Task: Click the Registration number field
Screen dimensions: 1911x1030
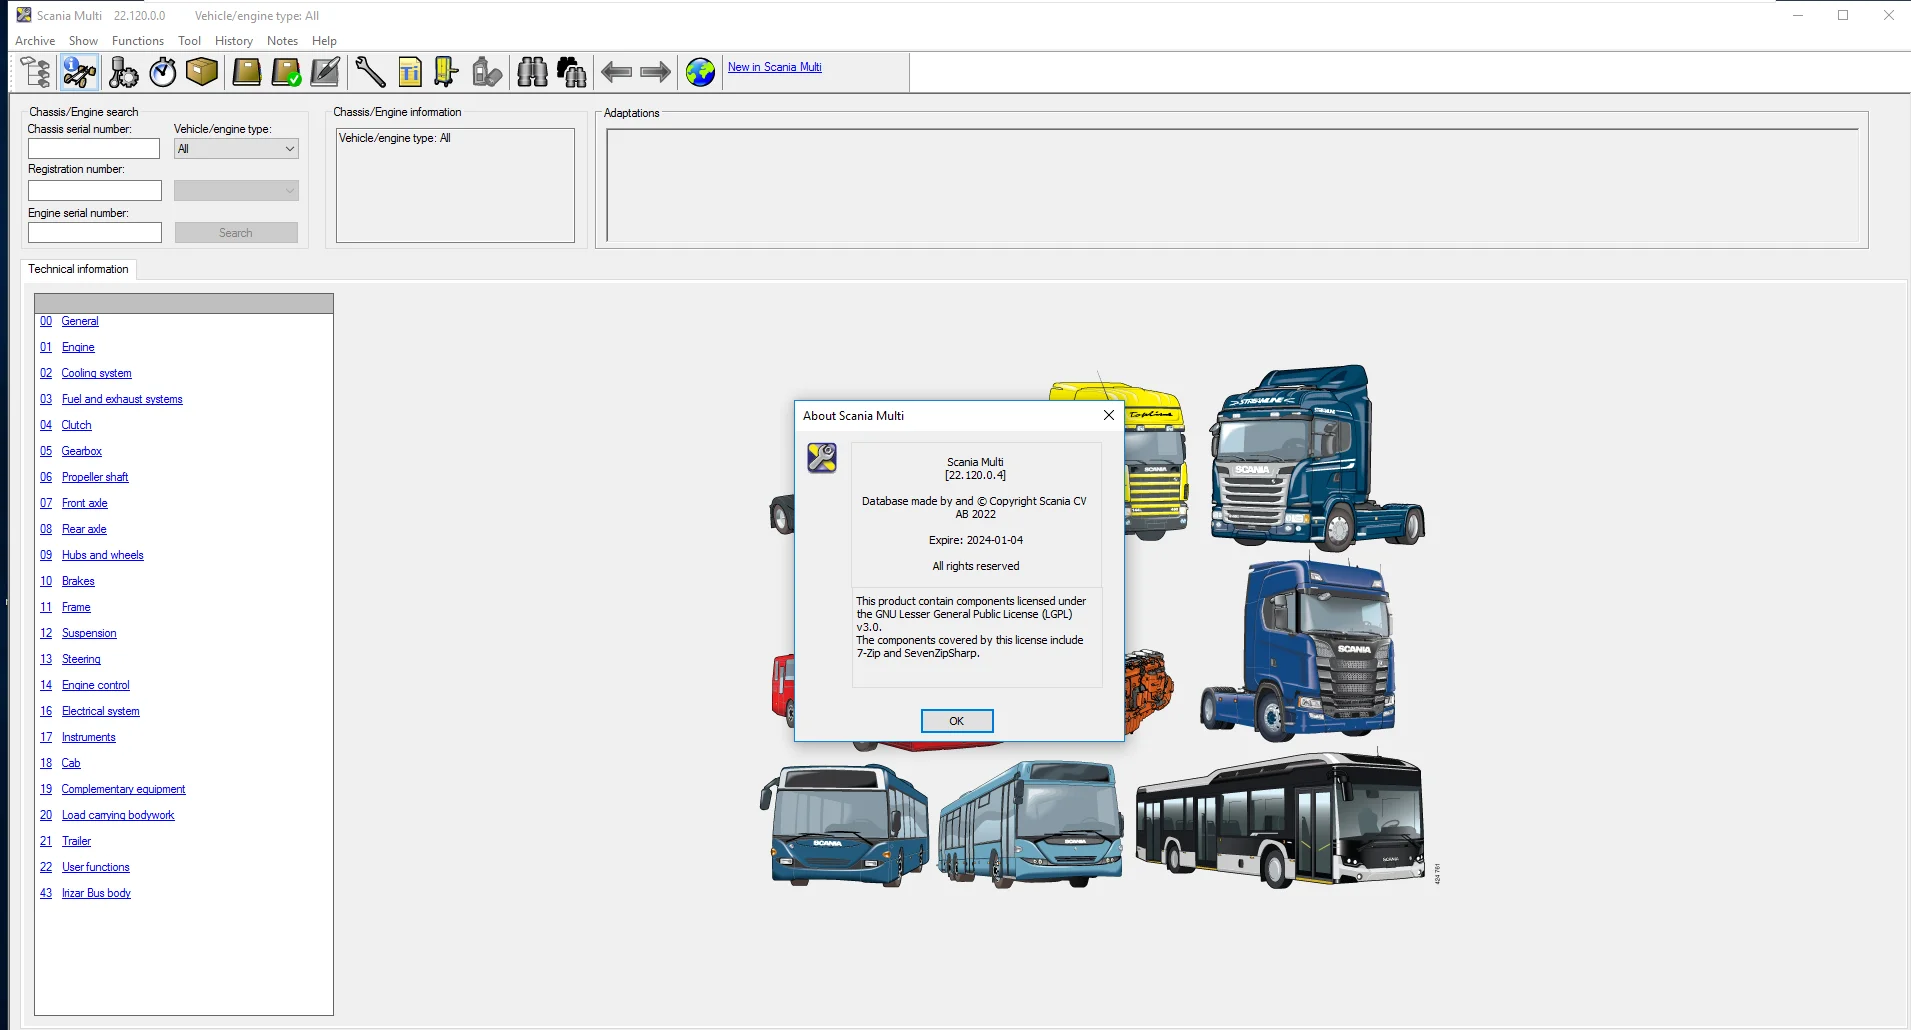Action: (x=95, y=190)
